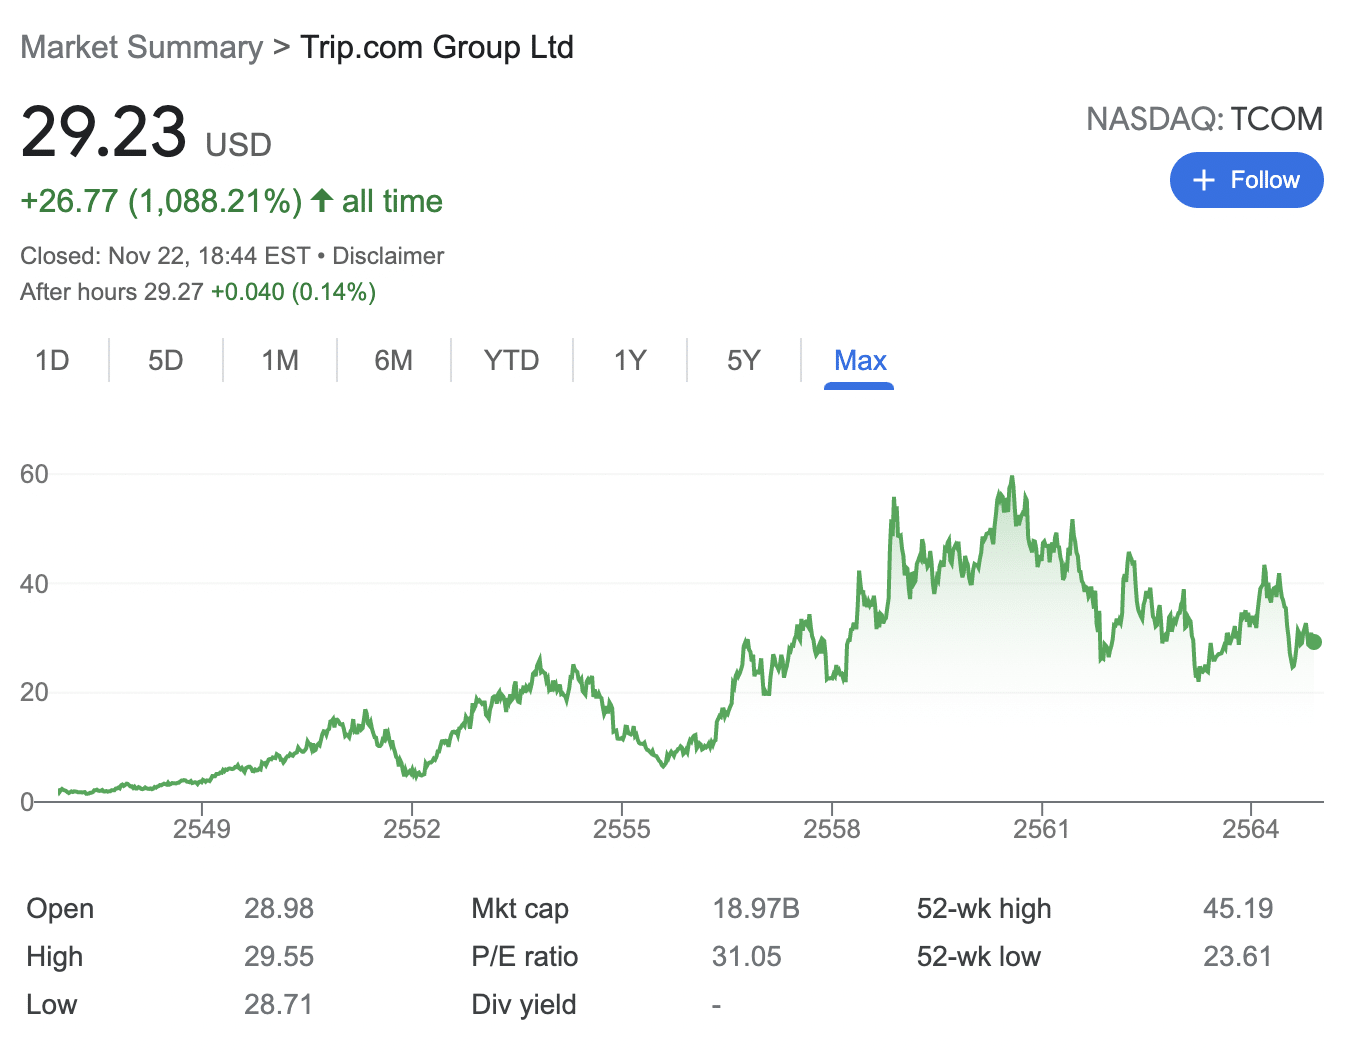Viewport: 1346px width, 1054px height.
Task: Click the Div yield label
Action: (524, 1005)
